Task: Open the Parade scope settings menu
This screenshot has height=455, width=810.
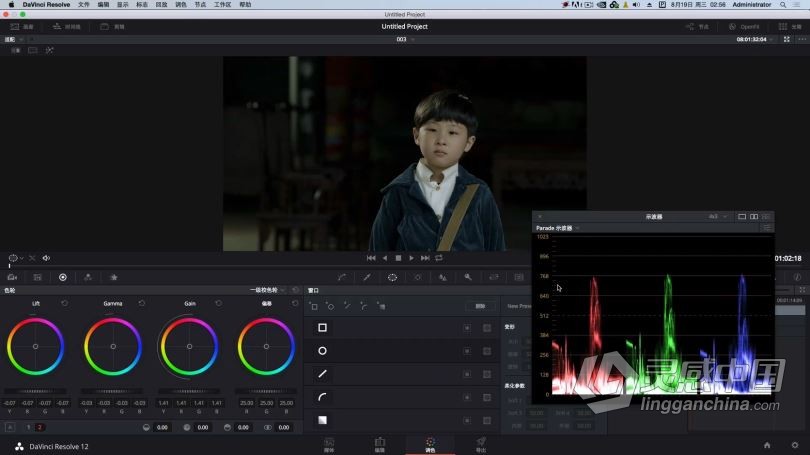Action: click(767, 228)
